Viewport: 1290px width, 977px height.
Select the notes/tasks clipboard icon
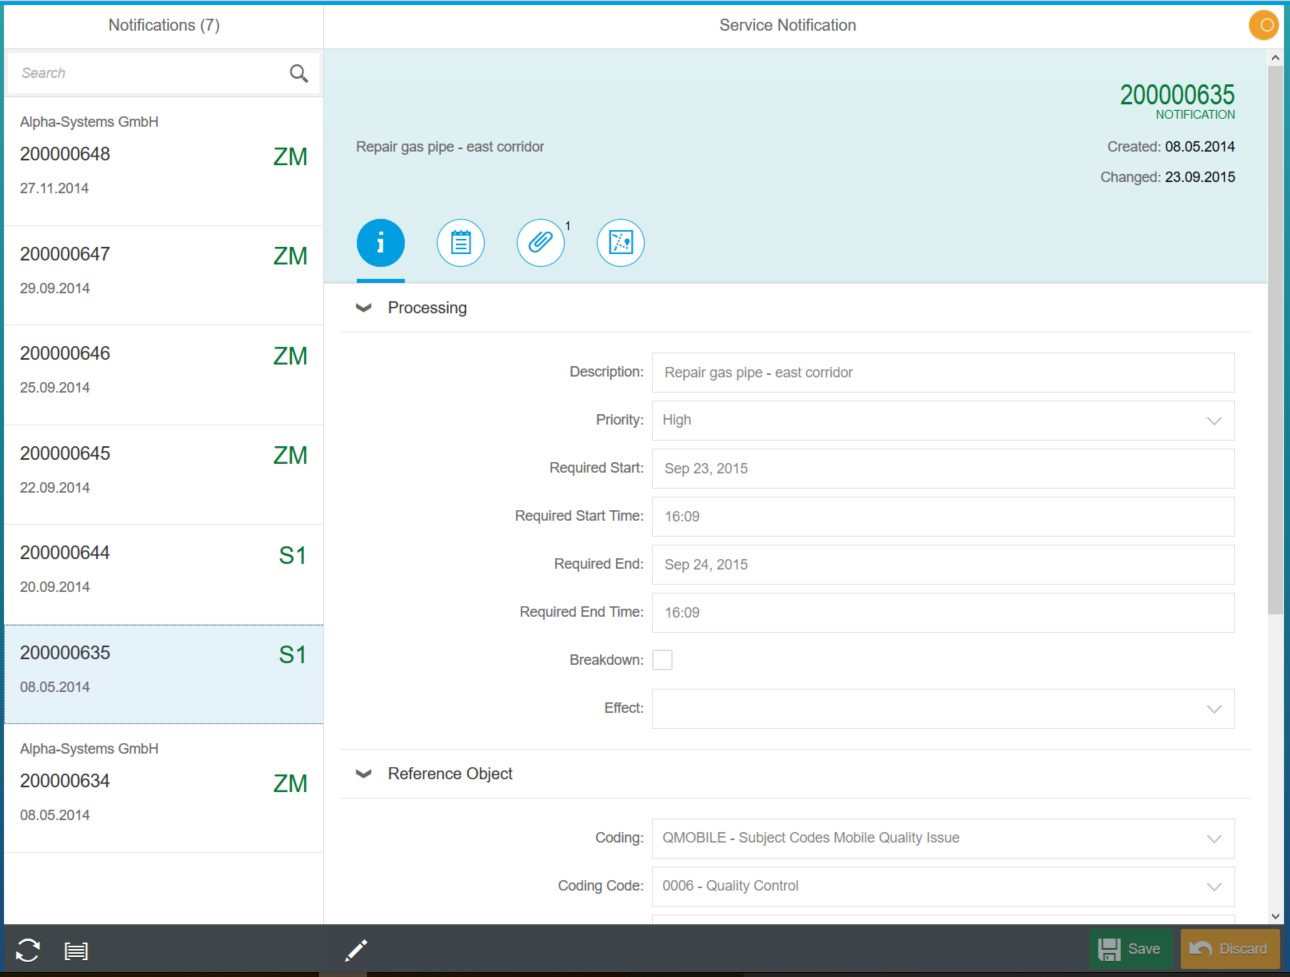[460, 242]
